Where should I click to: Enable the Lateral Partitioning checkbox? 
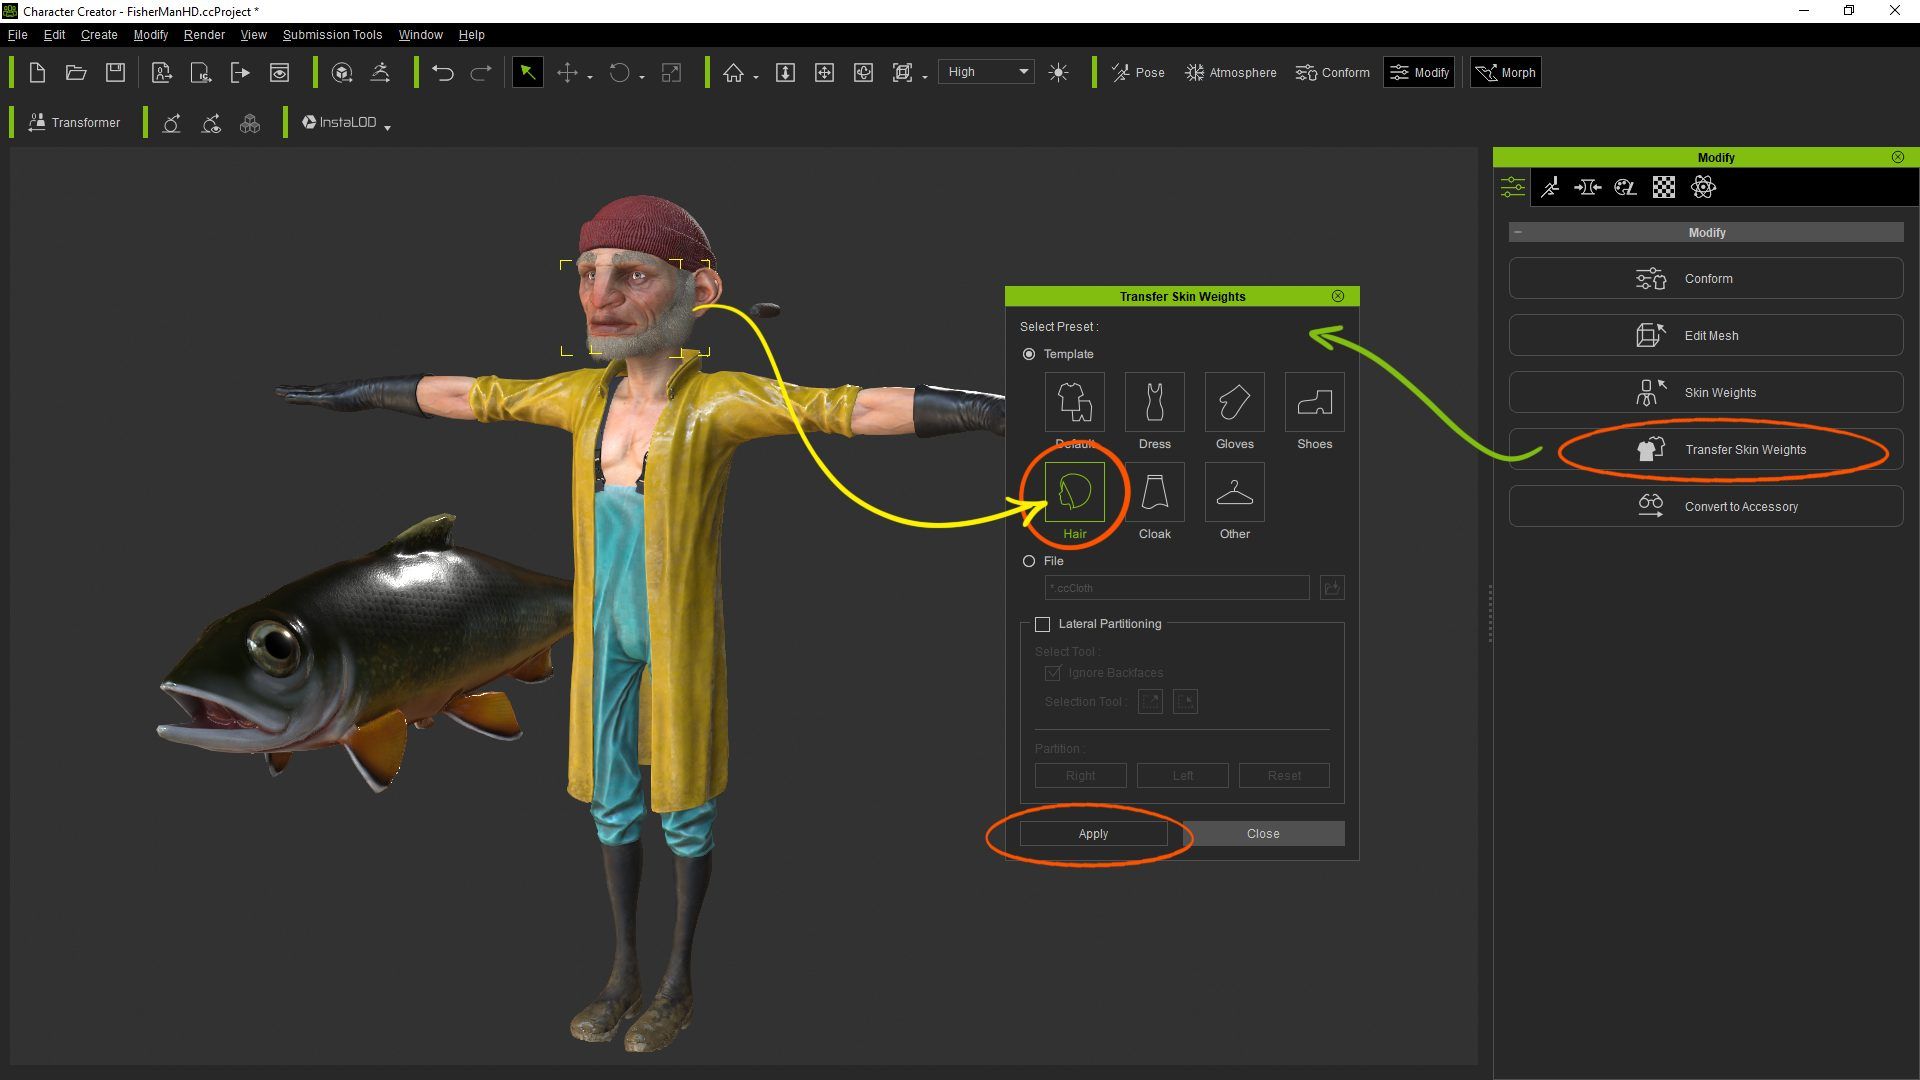point(1042,624)
